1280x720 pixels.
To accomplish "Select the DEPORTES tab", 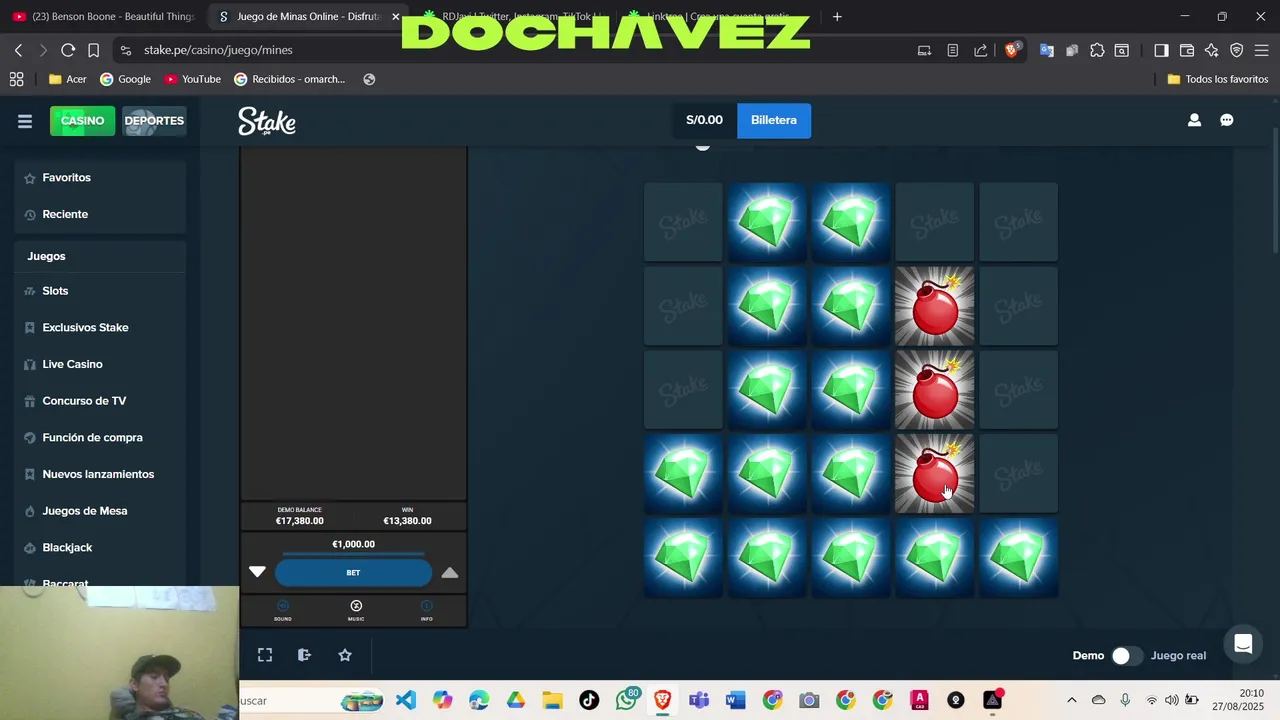I will (x=154, y=121).
